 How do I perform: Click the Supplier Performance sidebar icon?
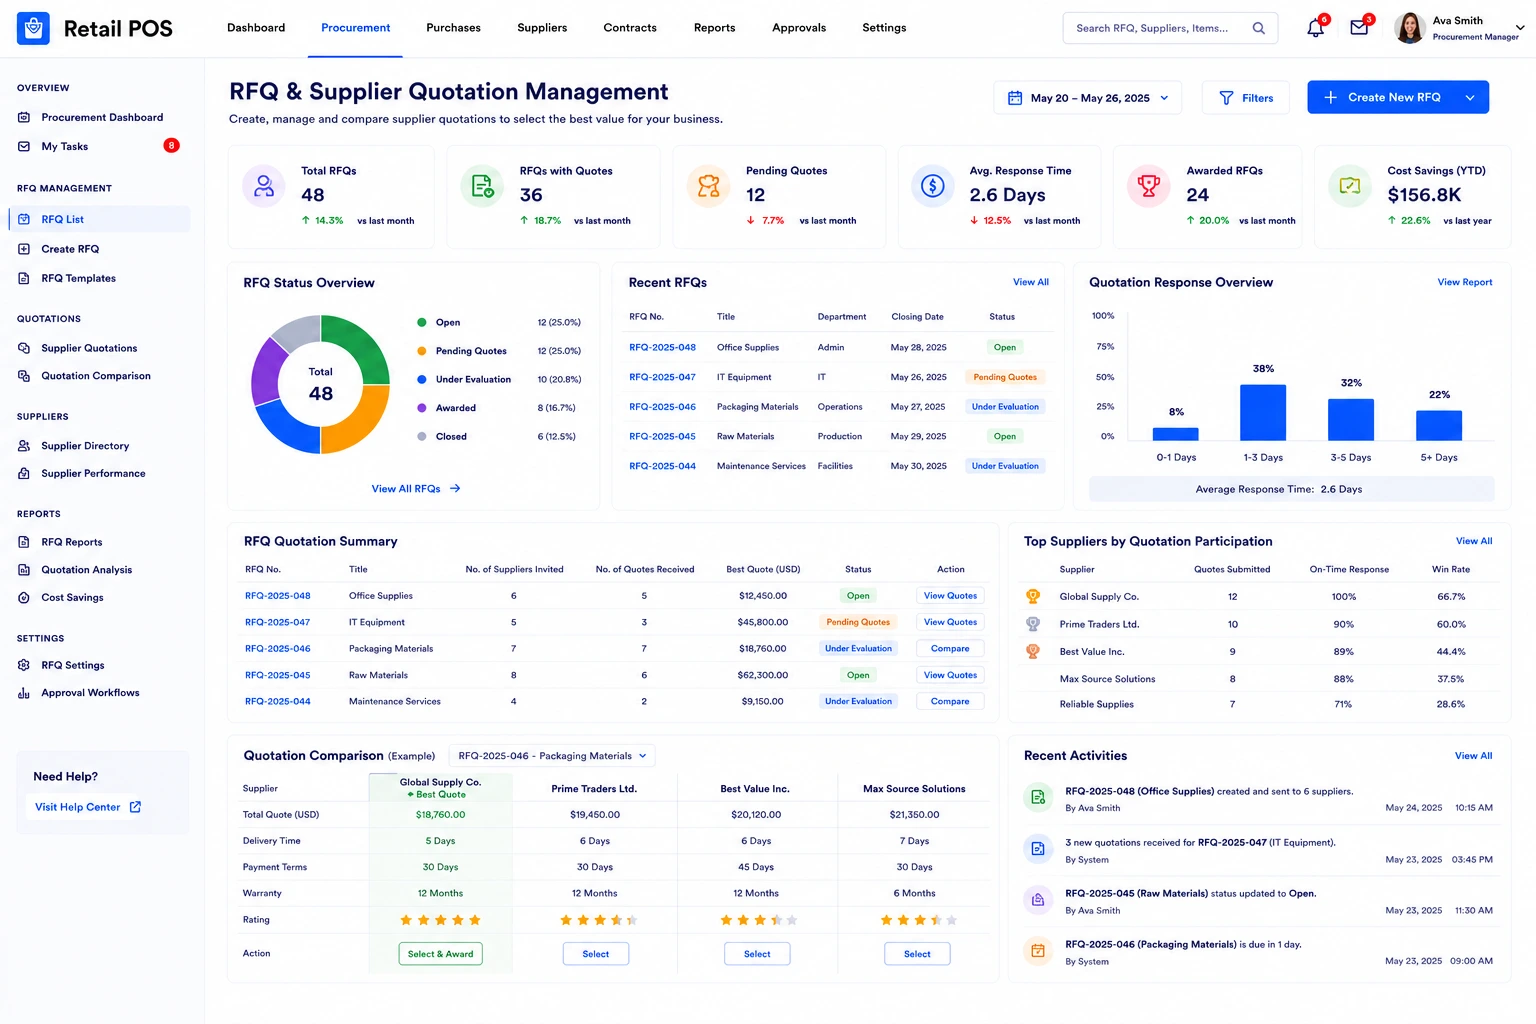24,473
